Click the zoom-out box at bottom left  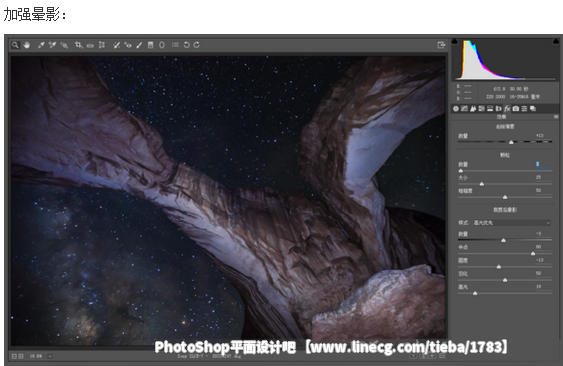[x=14, y=356]
